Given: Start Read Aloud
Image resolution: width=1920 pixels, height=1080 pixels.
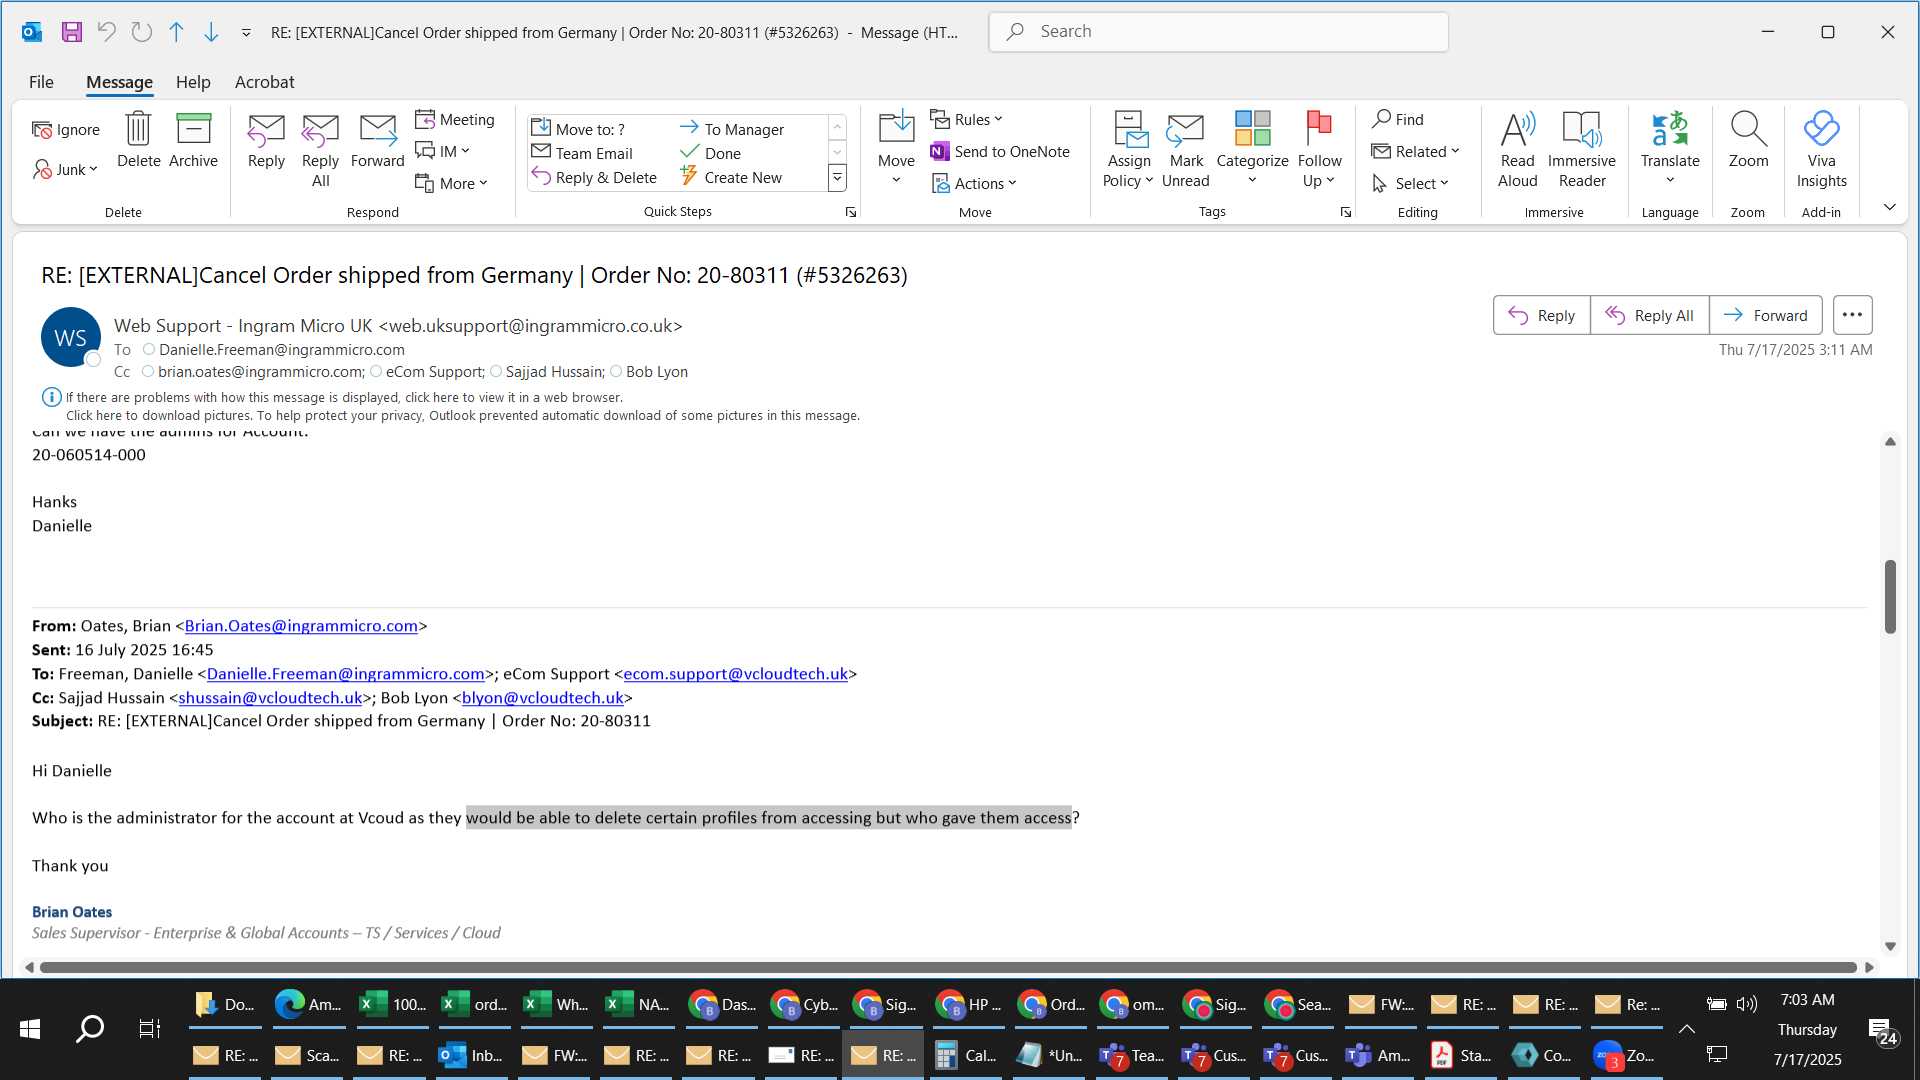Looking at the screenshot, I should point(1517,150).
